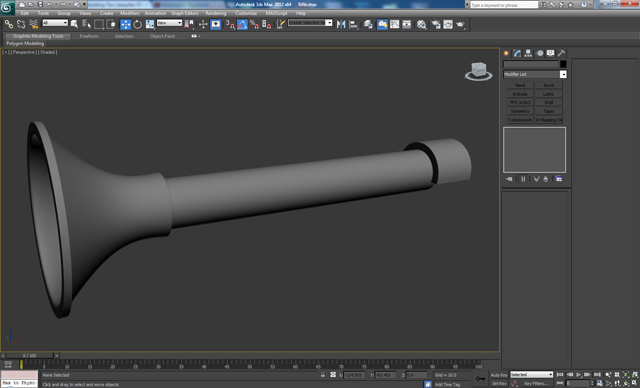Click the Align tool icon

point(353,24)
